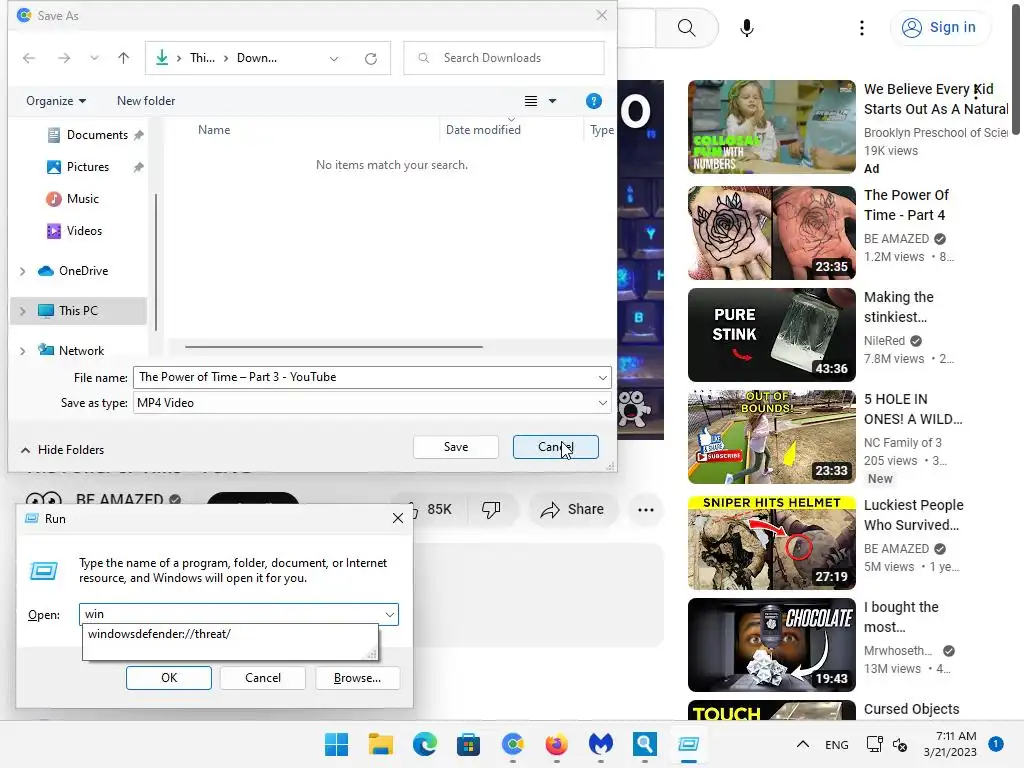Open 5 HOLE IN ONES video thumbnail

771,436
